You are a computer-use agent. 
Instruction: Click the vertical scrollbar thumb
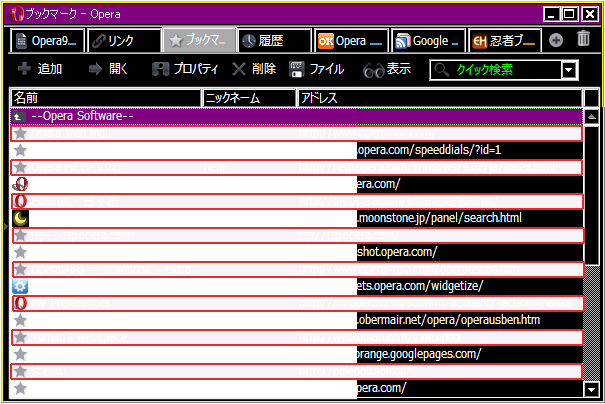[x=591, y=195]
